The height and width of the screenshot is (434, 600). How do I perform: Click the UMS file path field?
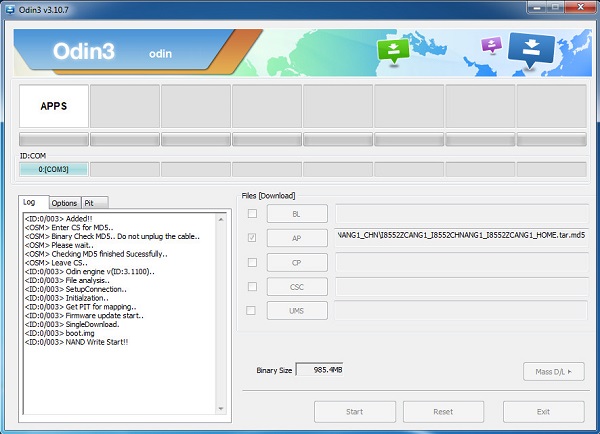point(461,310)
